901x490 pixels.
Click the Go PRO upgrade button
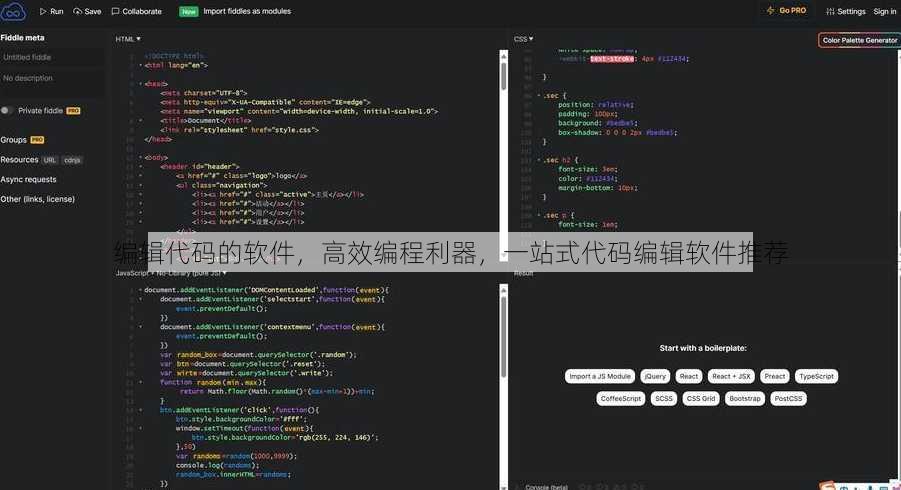(786, 10)
